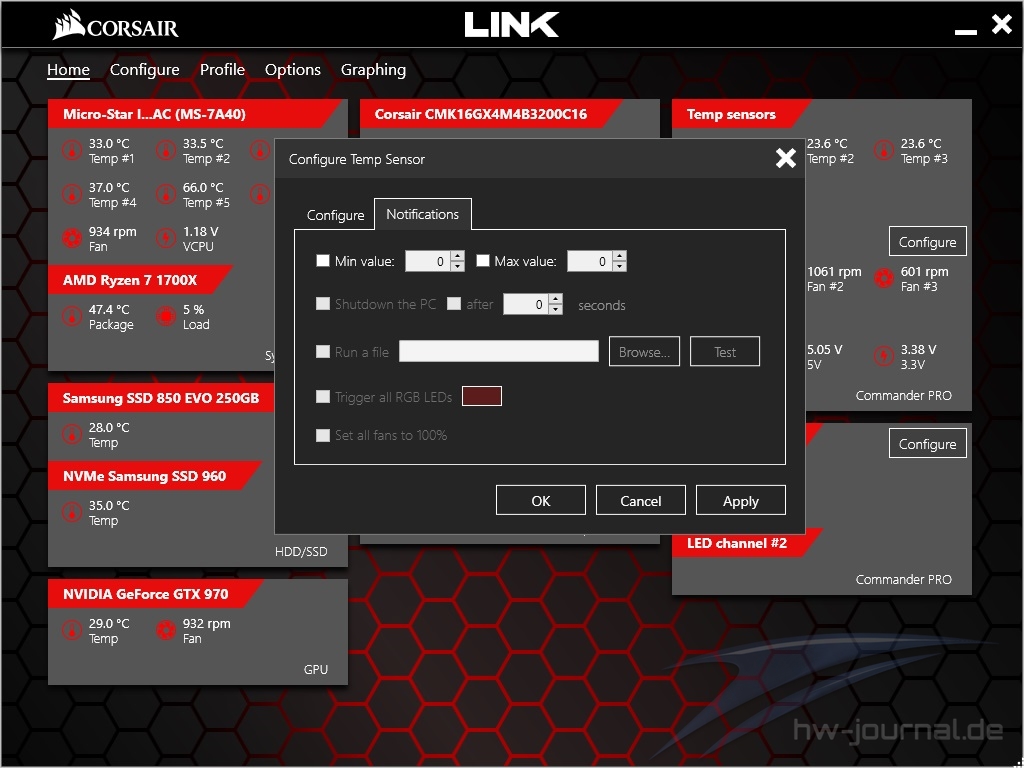Click the Max value number field

coord(590,261)
